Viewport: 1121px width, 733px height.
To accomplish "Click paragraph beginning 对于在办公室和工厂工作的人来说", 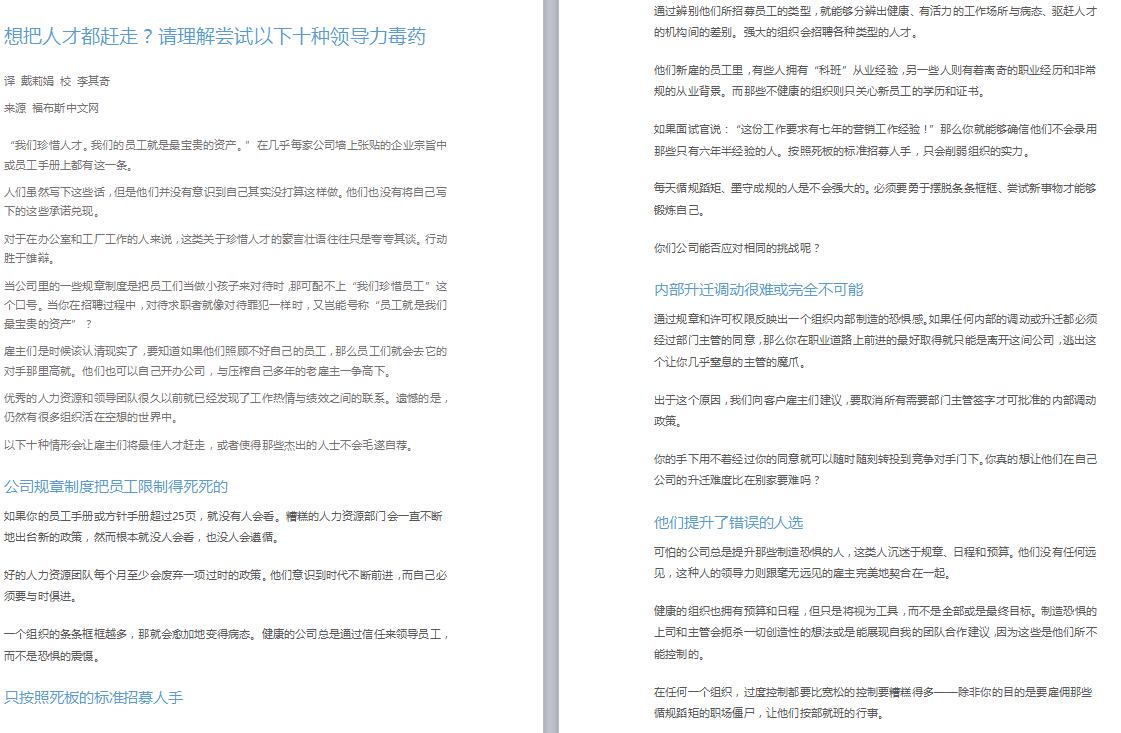I will tap(225, 248).
